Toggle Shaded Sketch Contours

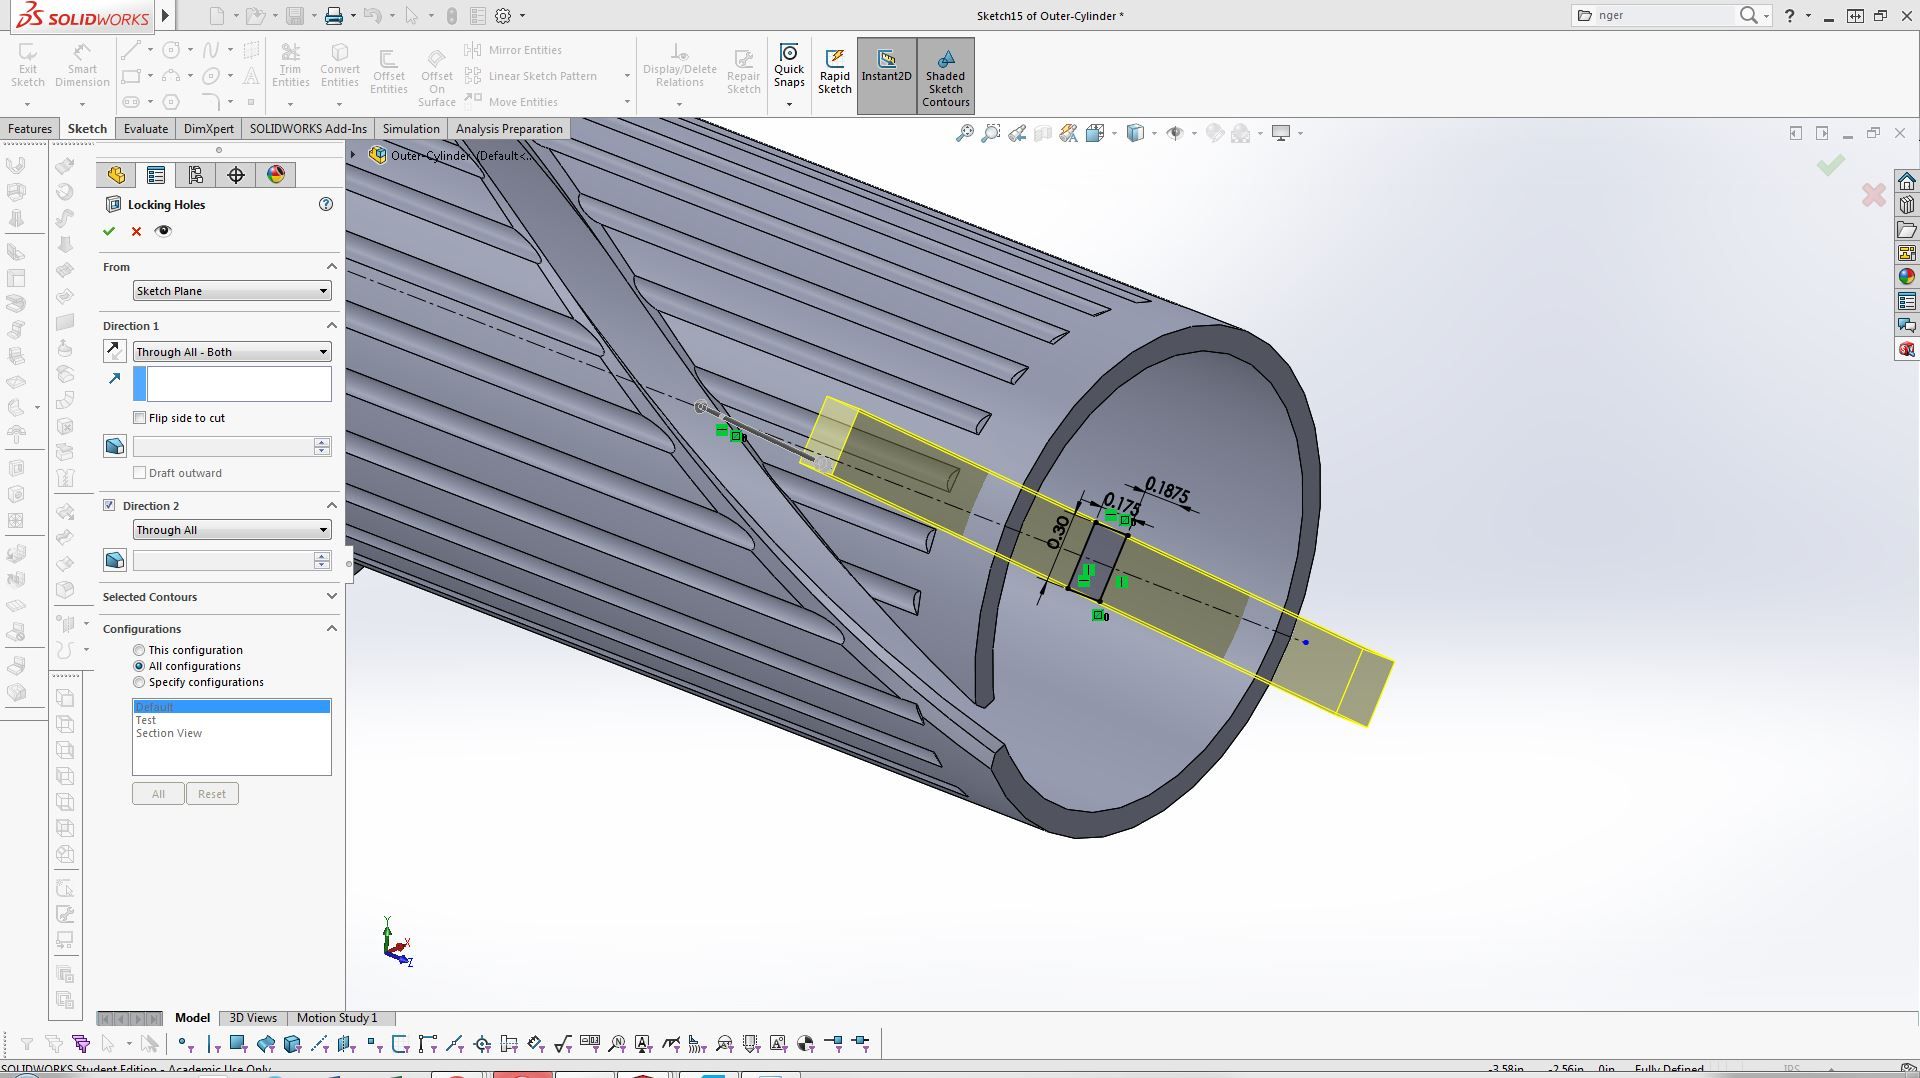tap(945, 76)
